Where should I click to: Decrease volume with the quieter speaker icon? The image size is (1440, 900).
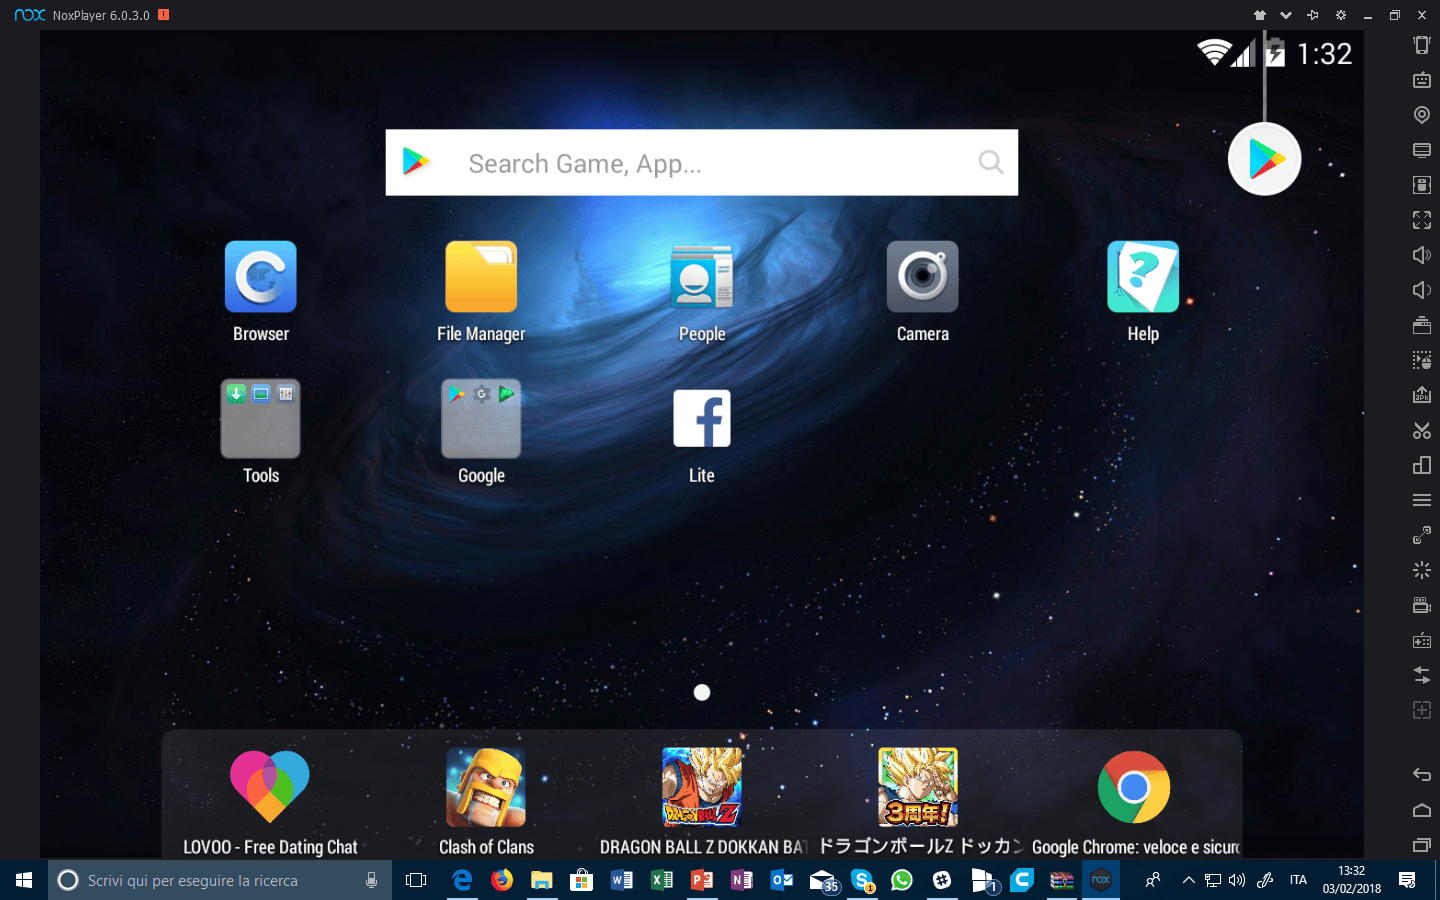click(x=1422, y=290)
